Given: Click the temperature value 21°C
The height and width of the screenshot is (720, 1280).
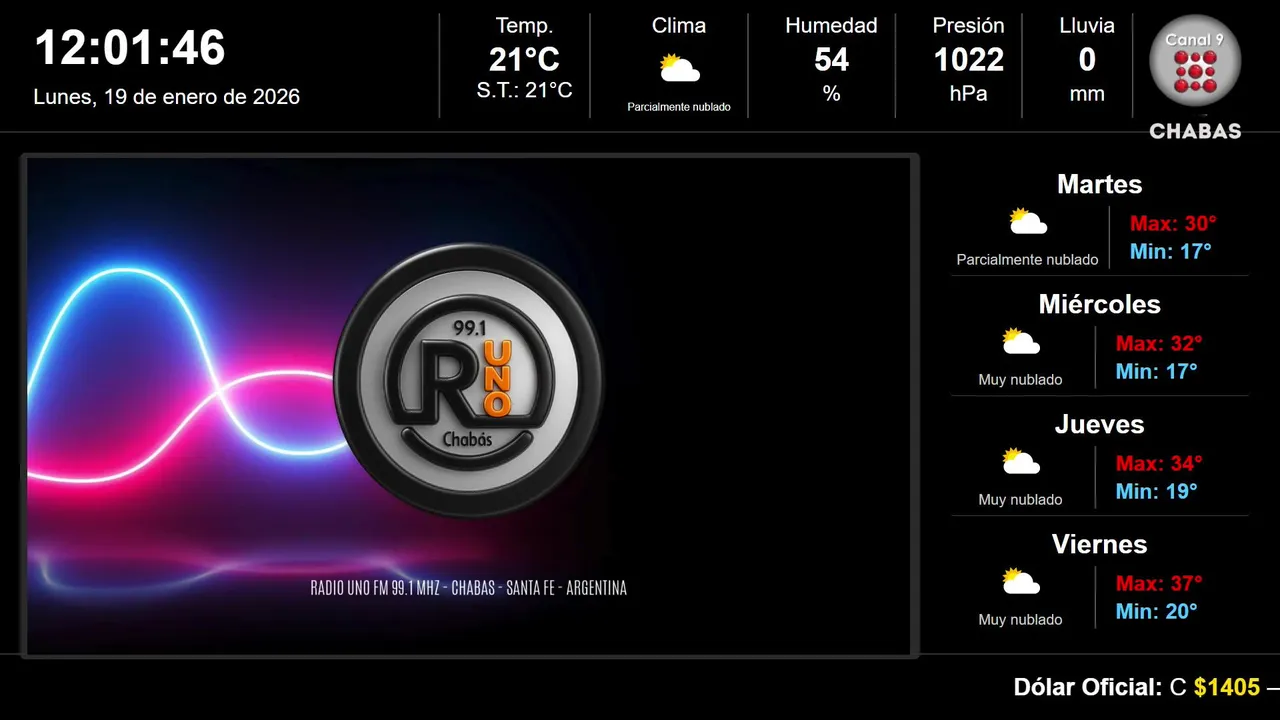Looking at the screenshot, I should point(524,60).
